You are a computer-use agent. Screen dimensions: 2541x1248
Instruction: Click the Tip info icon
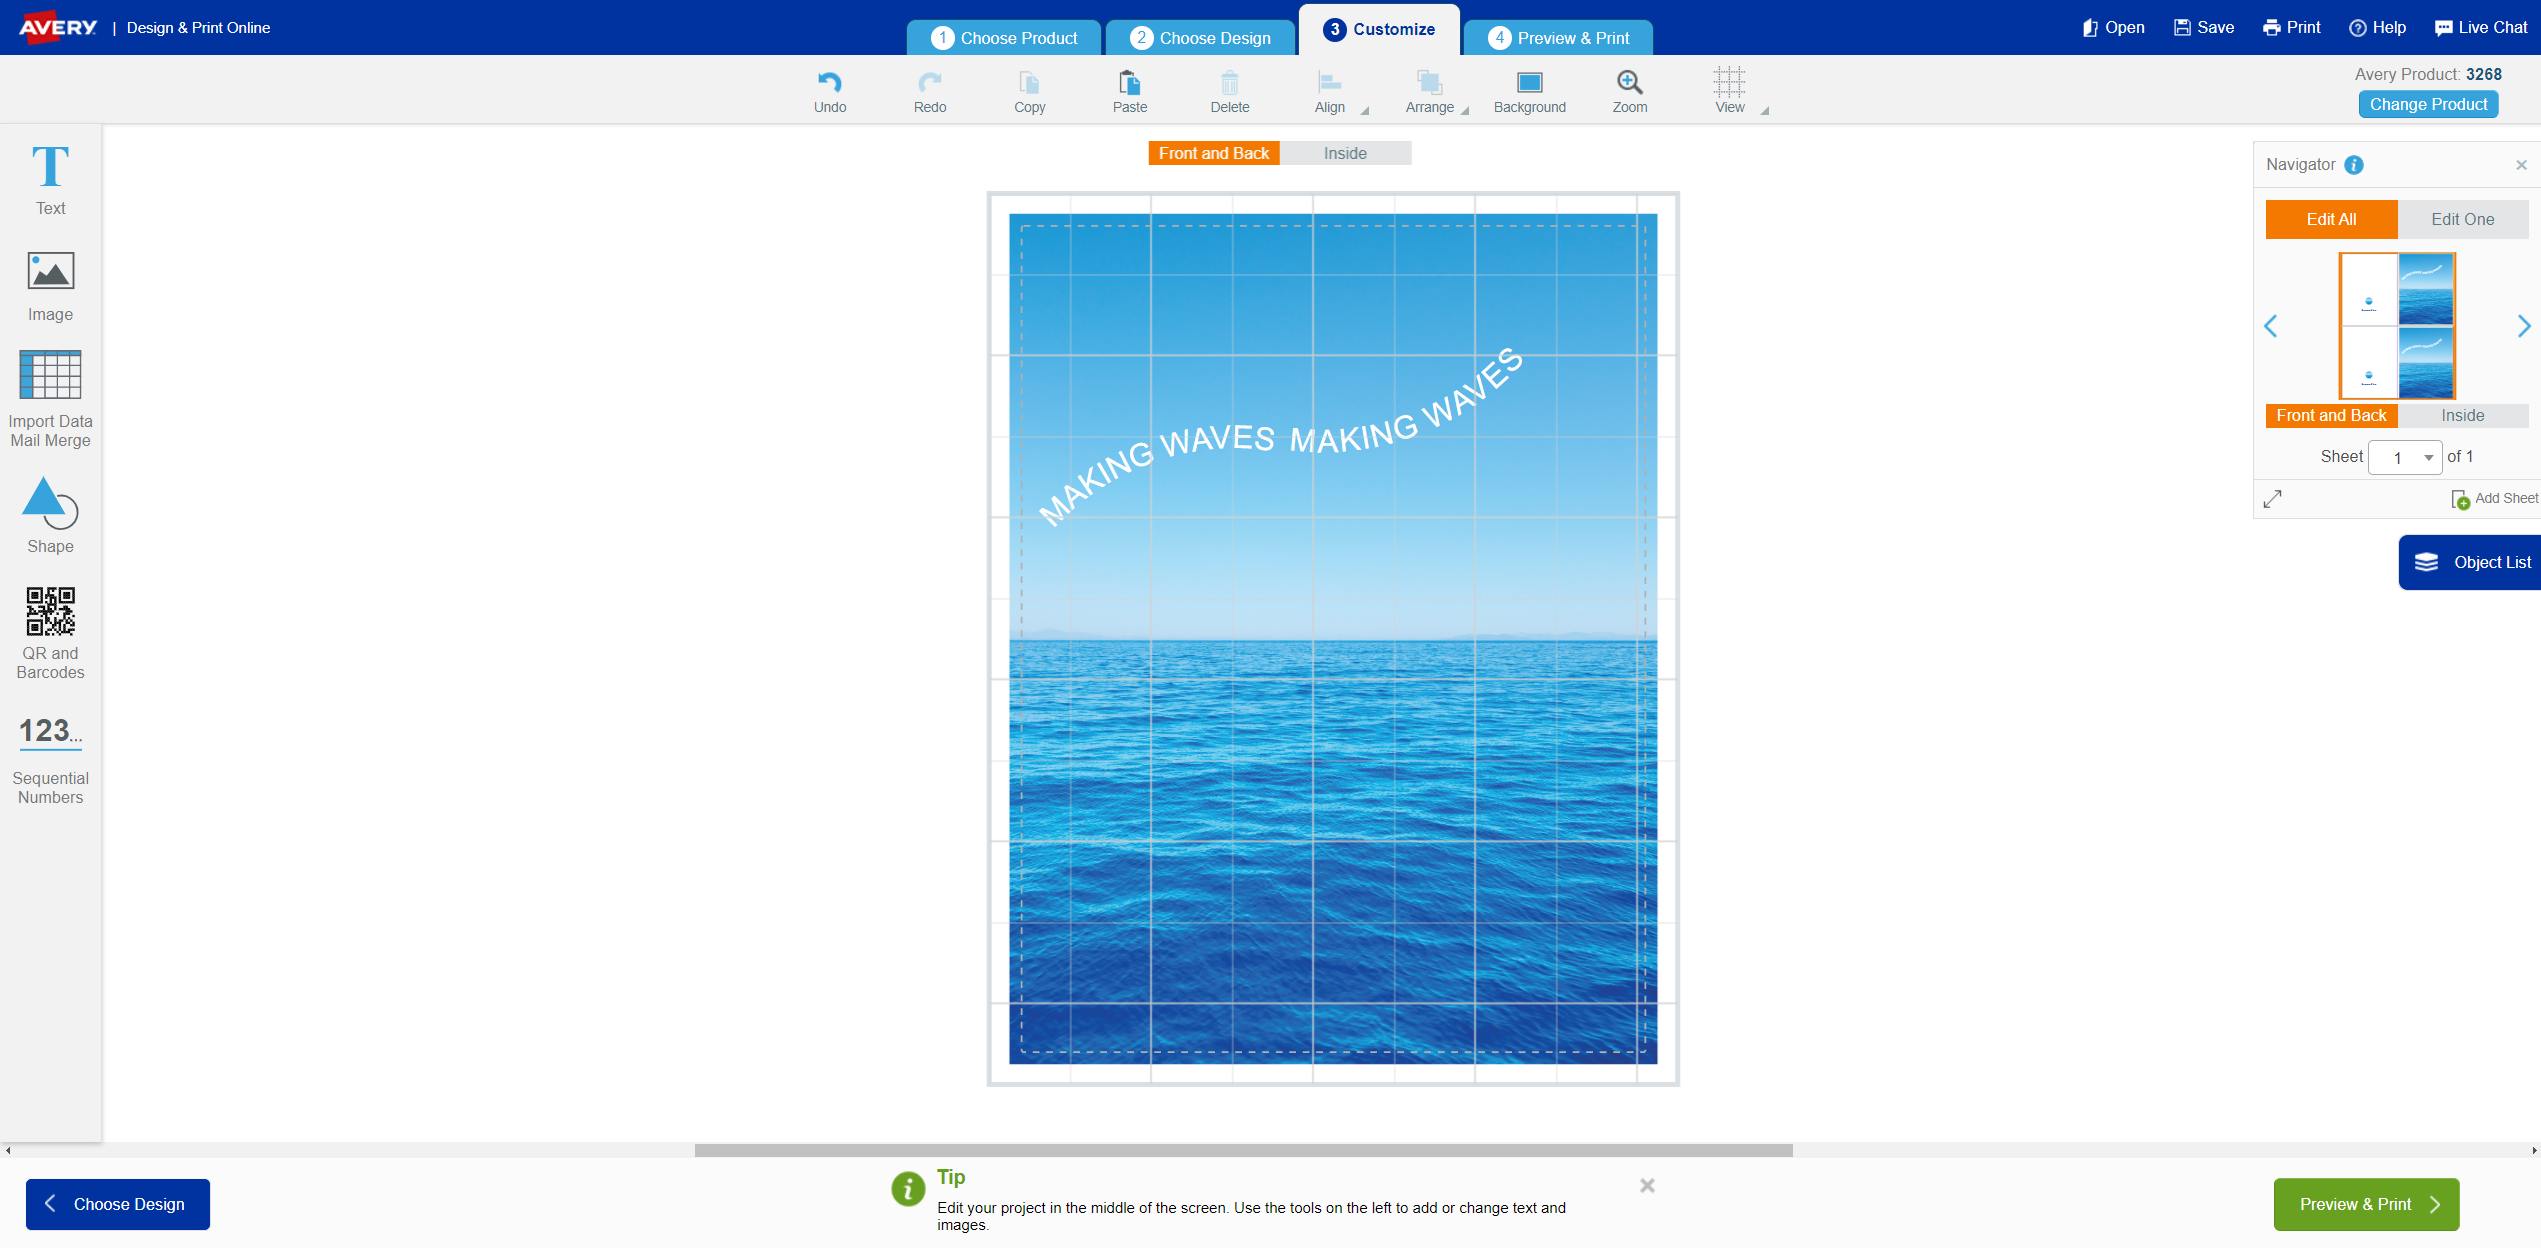(x=908, y=1190)
